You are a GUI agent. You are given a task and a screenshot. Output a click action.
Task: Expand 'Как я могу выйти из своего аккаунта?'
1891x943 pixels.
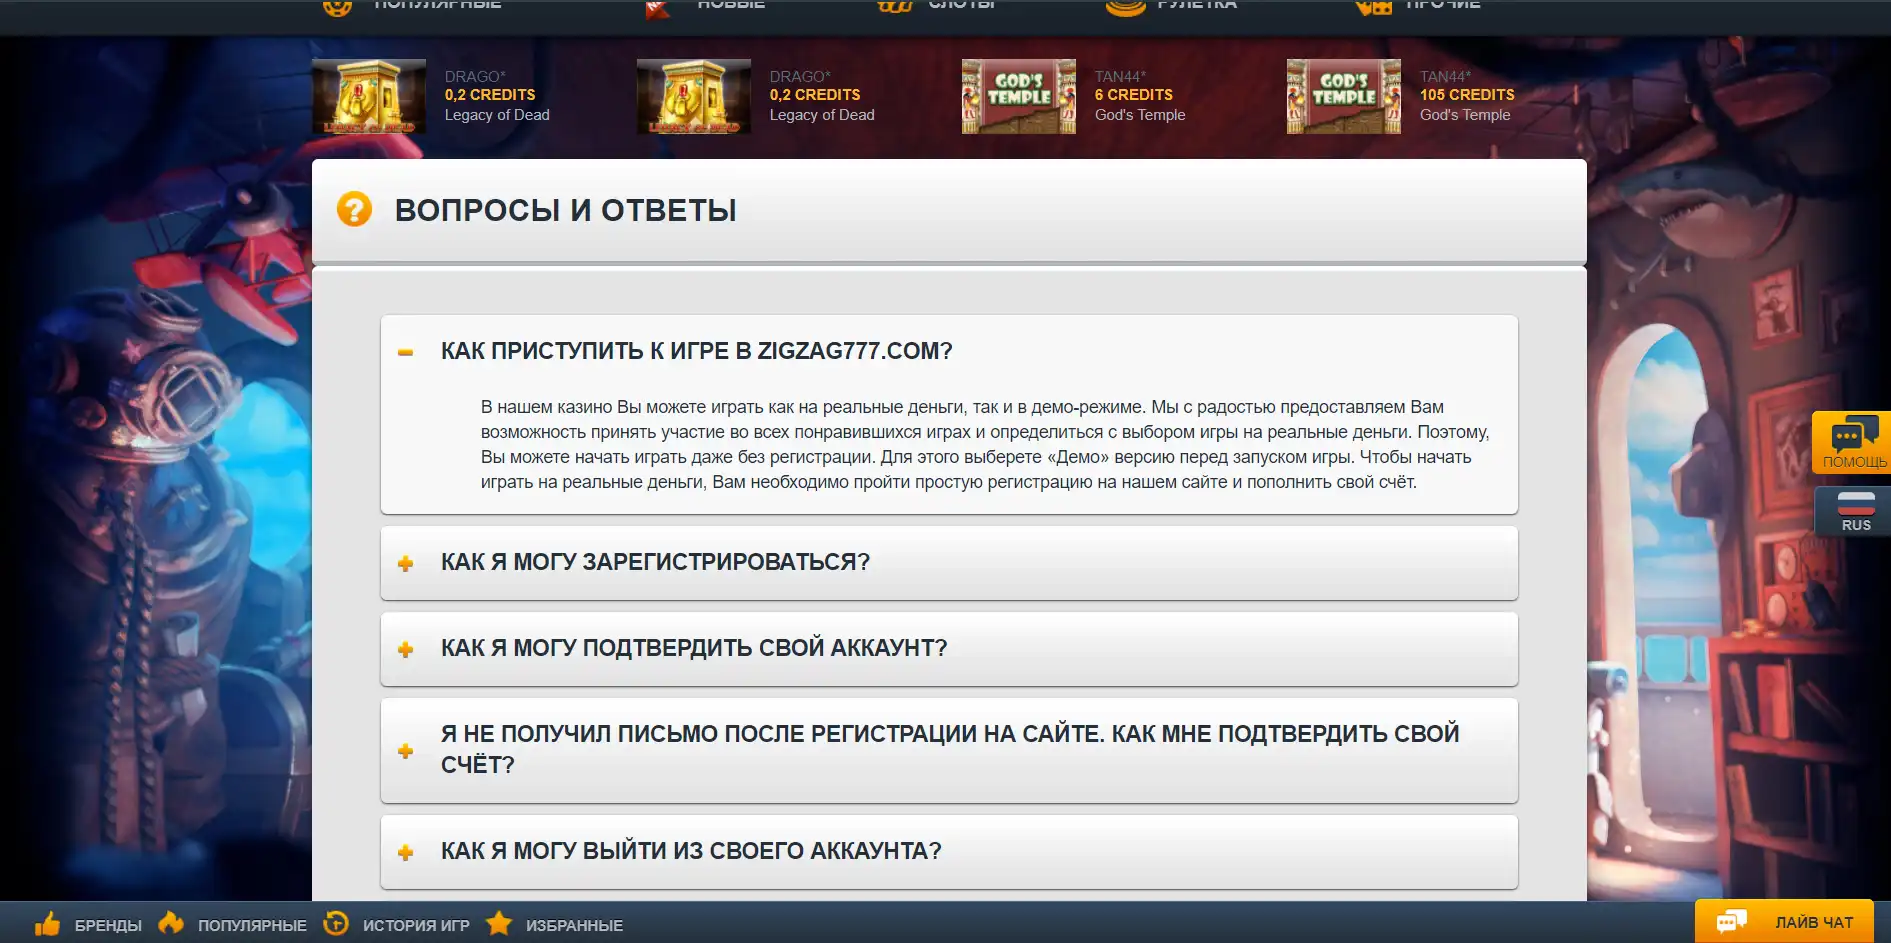coord(405,853)
